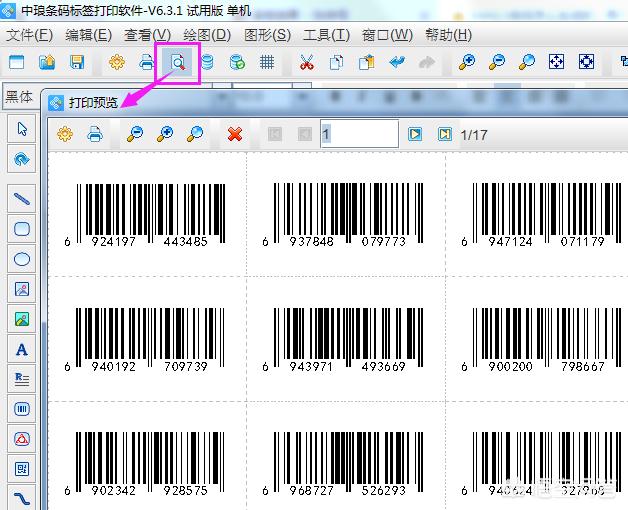Click the fit-to-window expand arrows icon
This screenshot has width=628, height=510.
(556, 62)
